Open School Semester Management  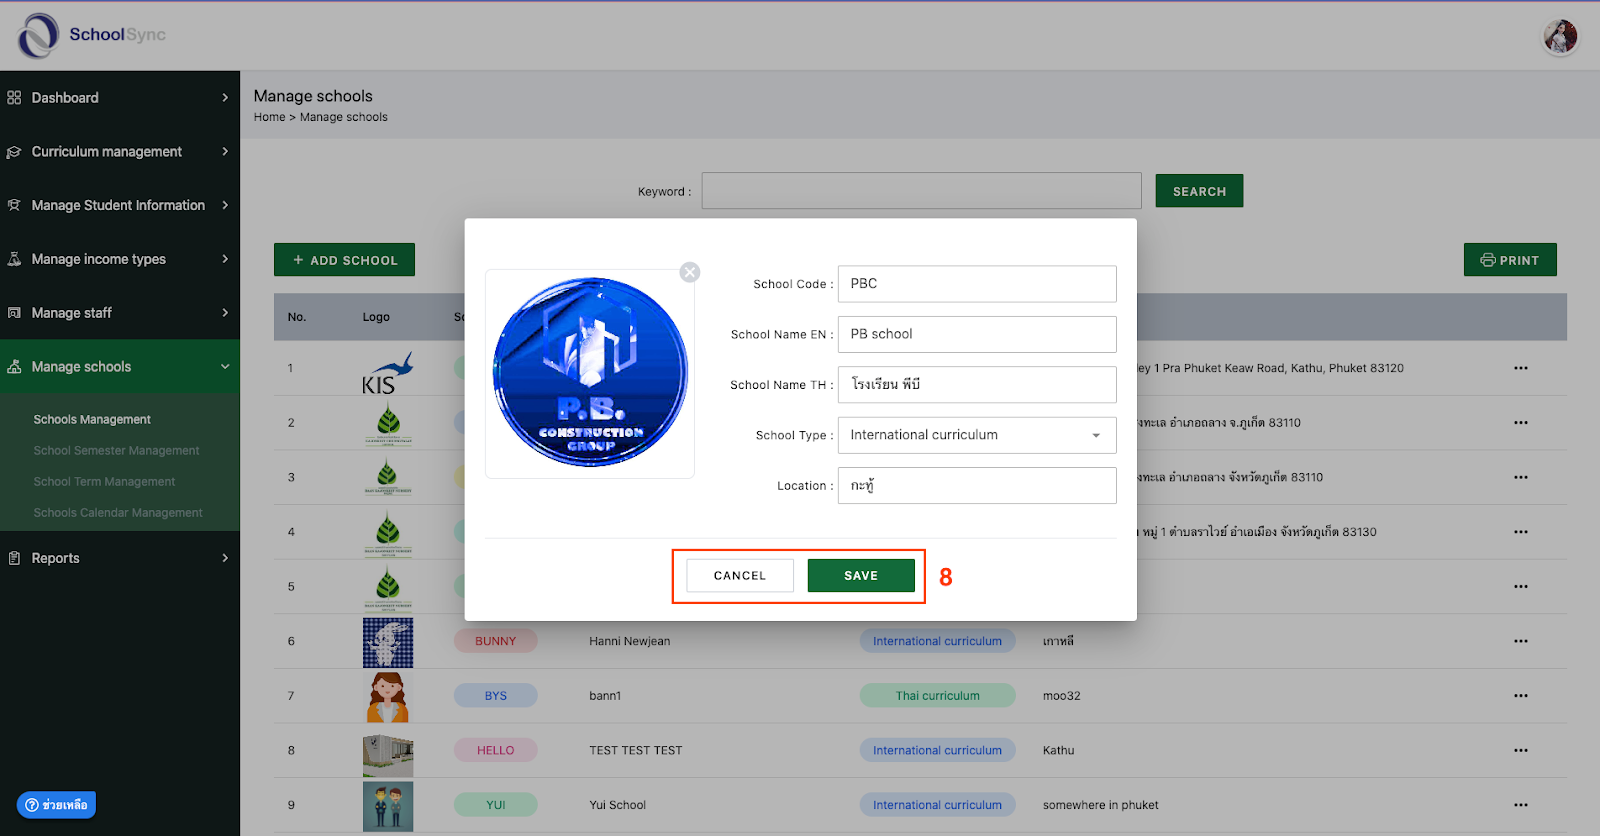pos(116,451)
